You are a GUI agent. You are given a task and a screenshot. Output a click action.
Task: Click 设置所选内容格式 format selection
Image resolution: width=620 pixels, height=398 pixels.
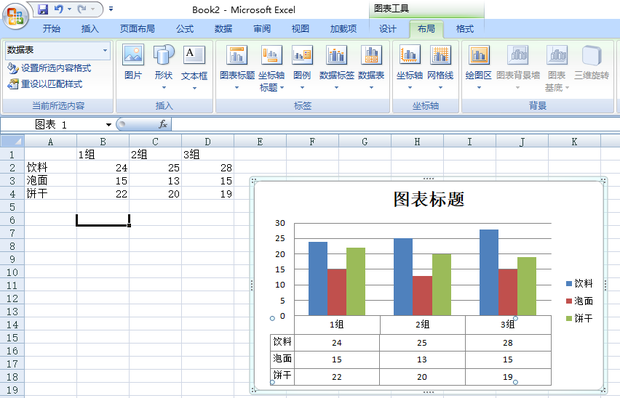point(49,68)
